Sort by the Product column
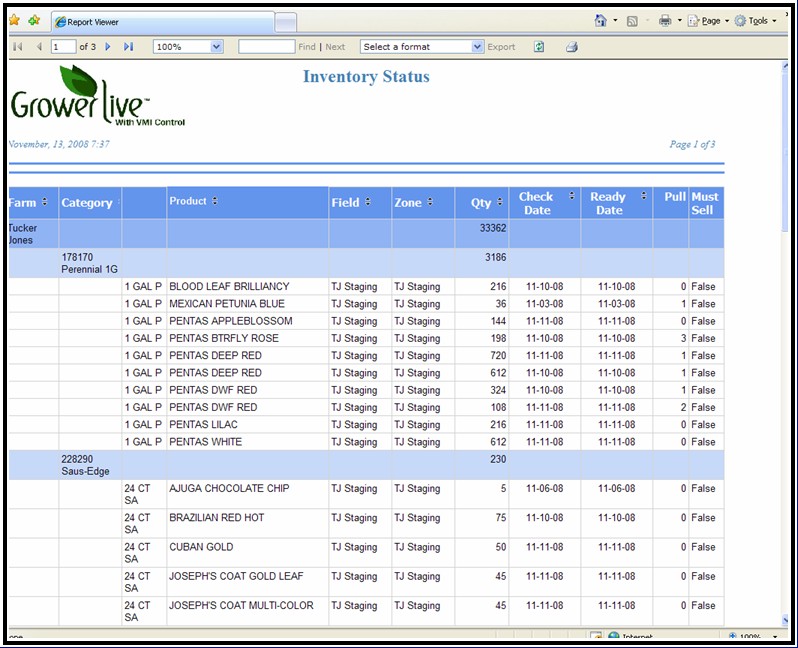This screenshot has width=798, height=648. pyautogui.click(x=215, y=202)
